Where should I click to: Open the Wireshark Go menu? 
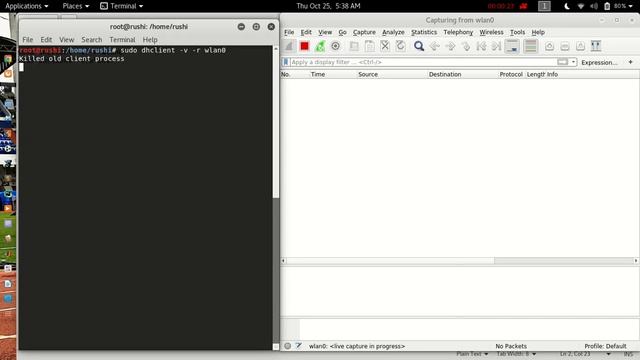(x=342, y=32)
